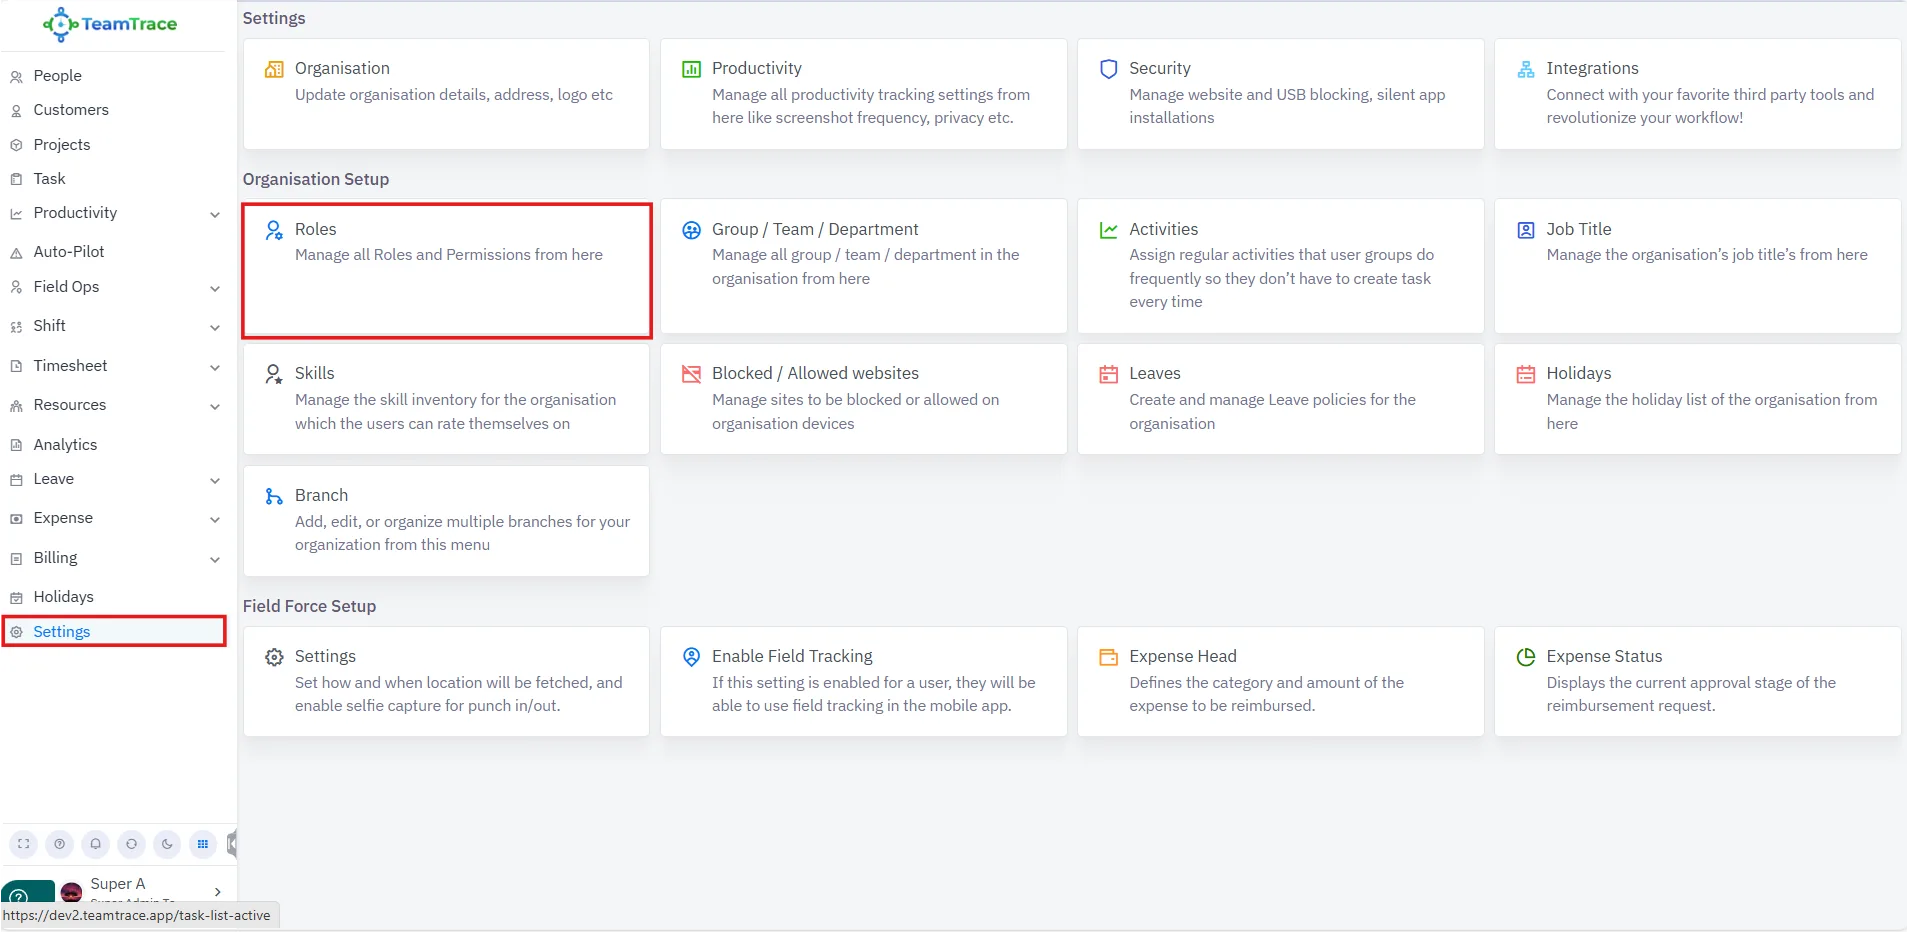Click the Security shield icon
This screenshot has width=1907, height=932.
pos(1108,69)
